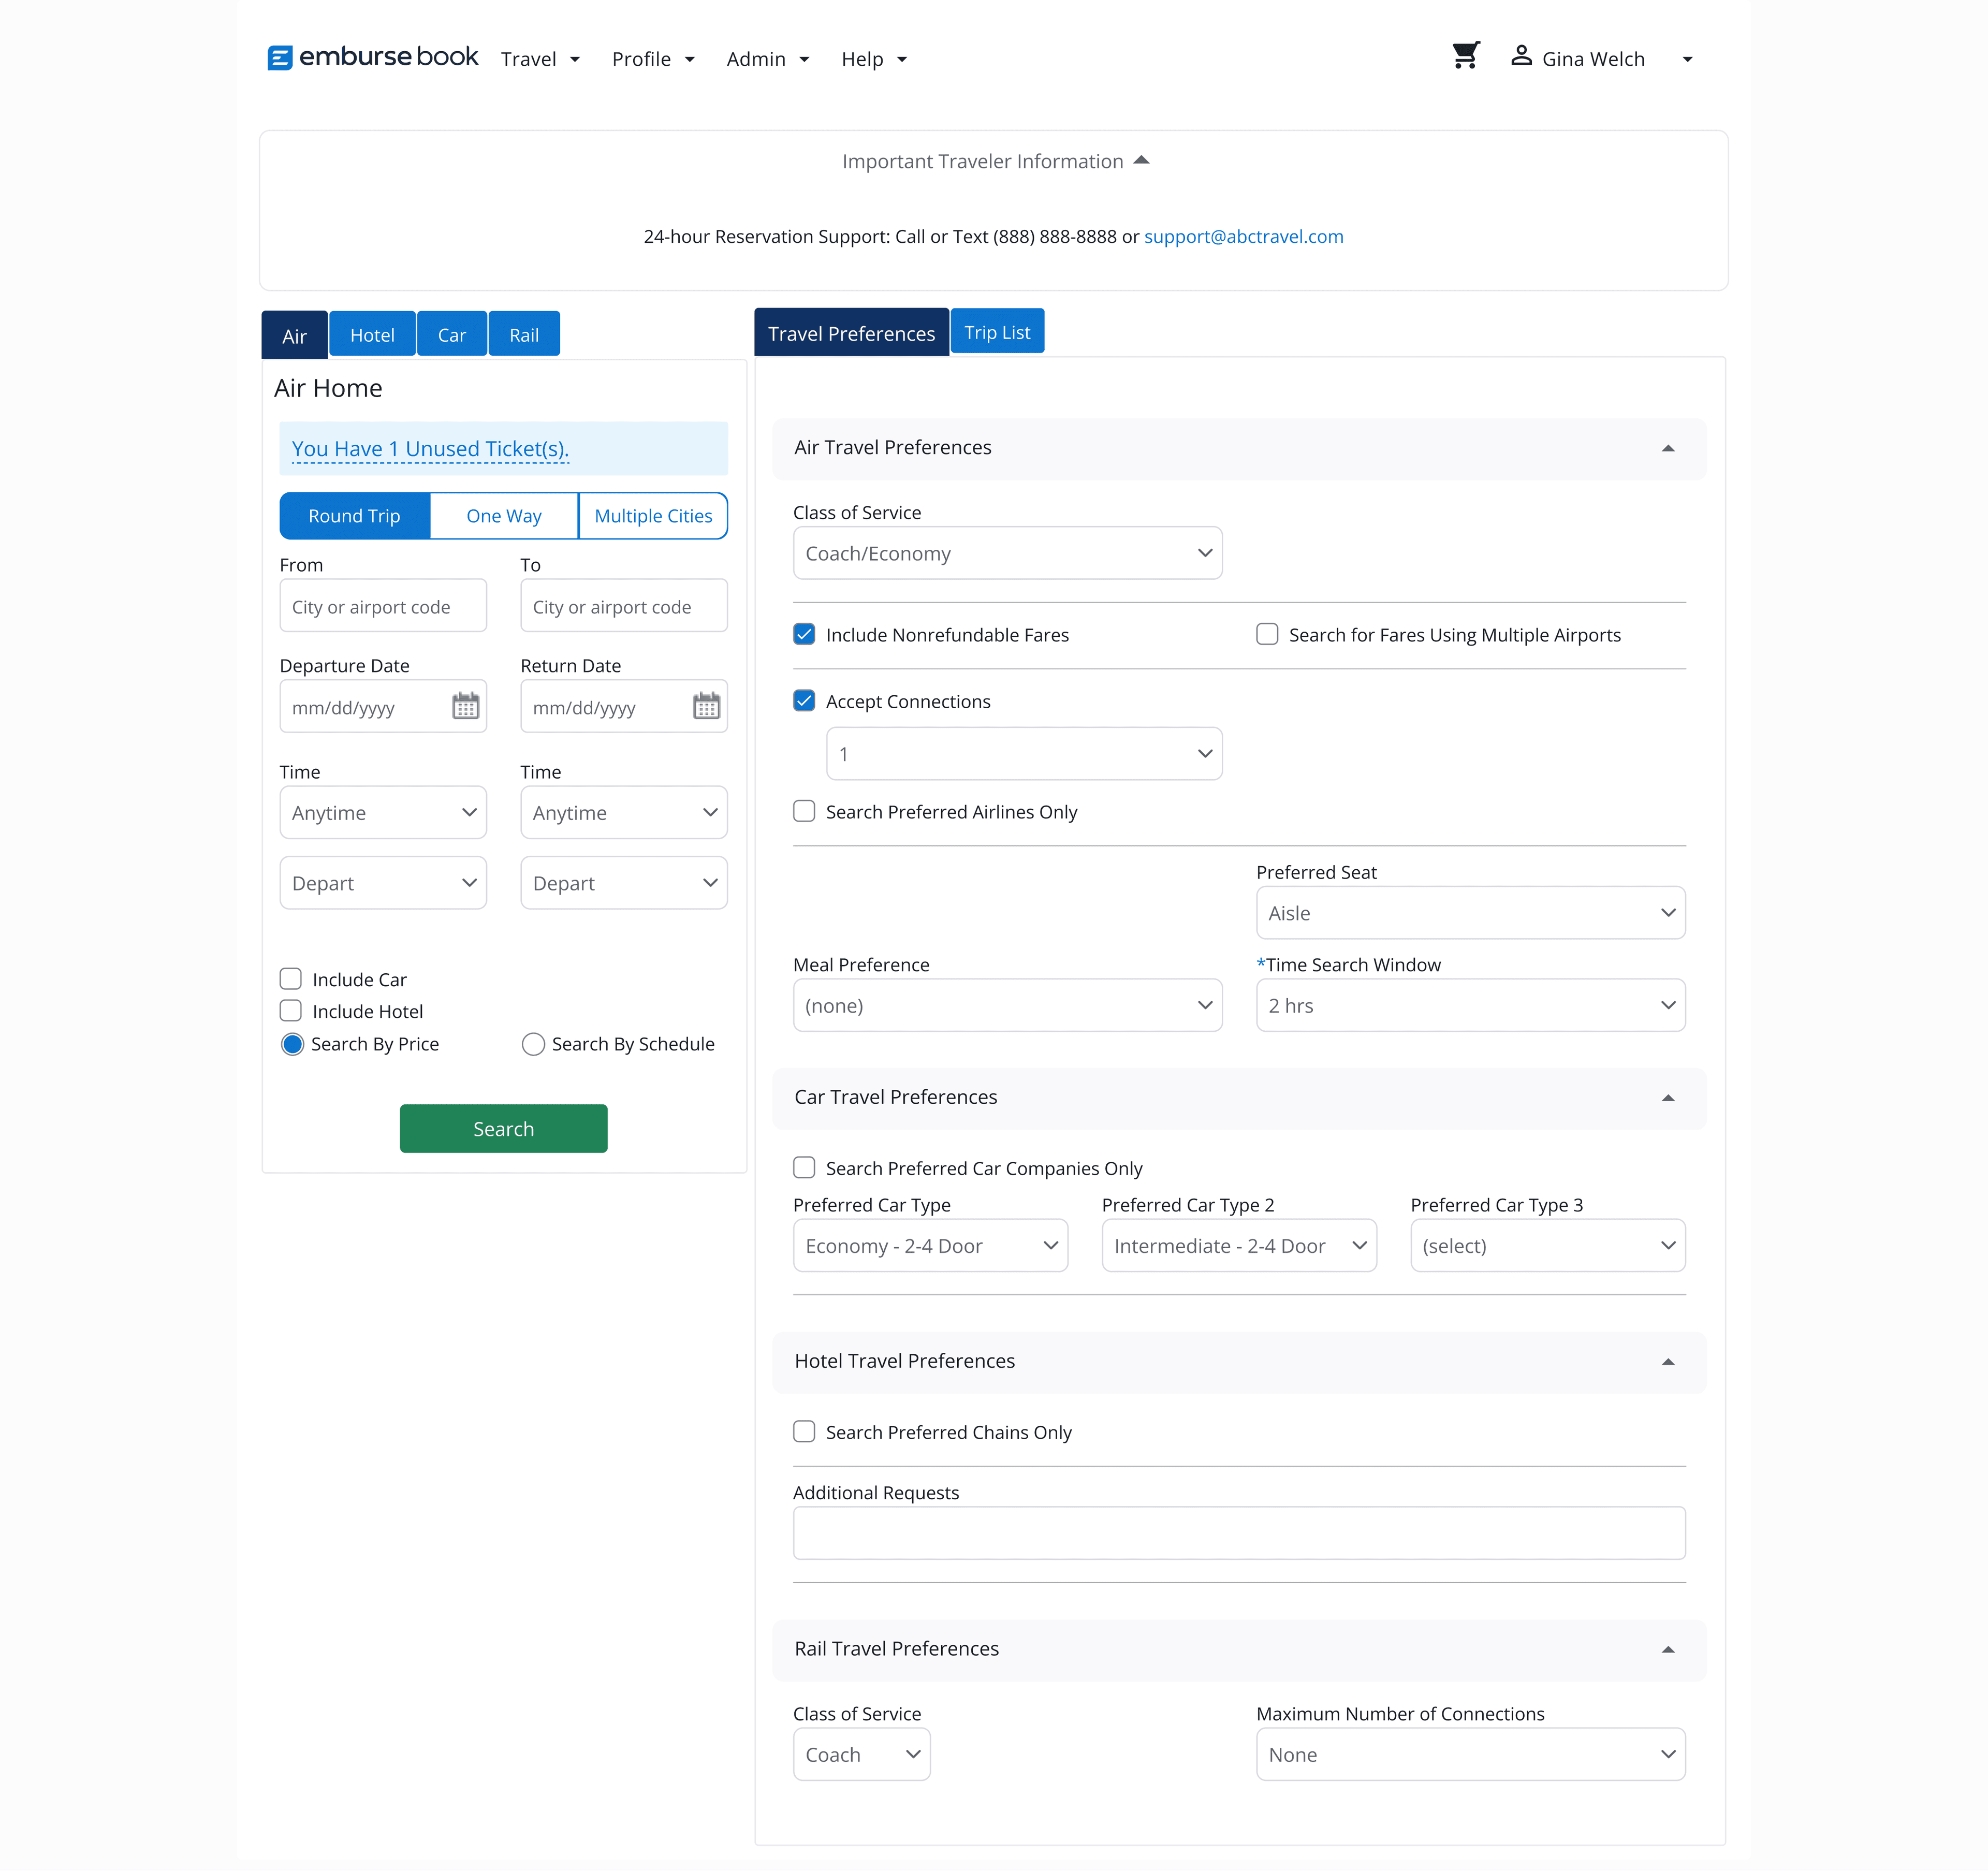Open the Return Date calendar icon
The width and height of the screenshot is (1988, 1871).
706,707
